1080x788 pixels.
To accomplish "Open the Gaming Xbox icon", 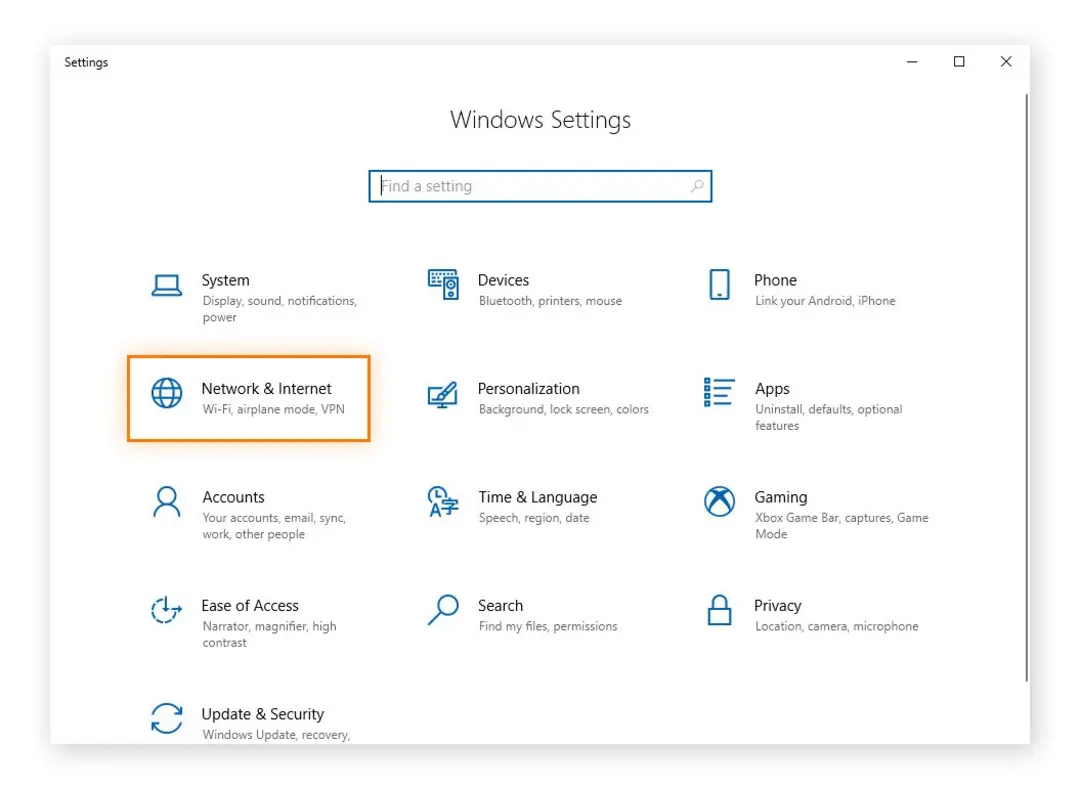I will tap(719, 501).
